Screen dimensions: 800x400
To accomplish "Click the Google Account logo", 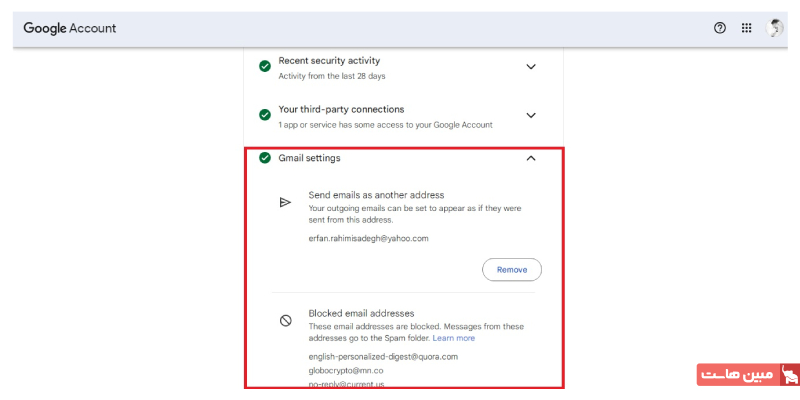I will pos(70,28).
